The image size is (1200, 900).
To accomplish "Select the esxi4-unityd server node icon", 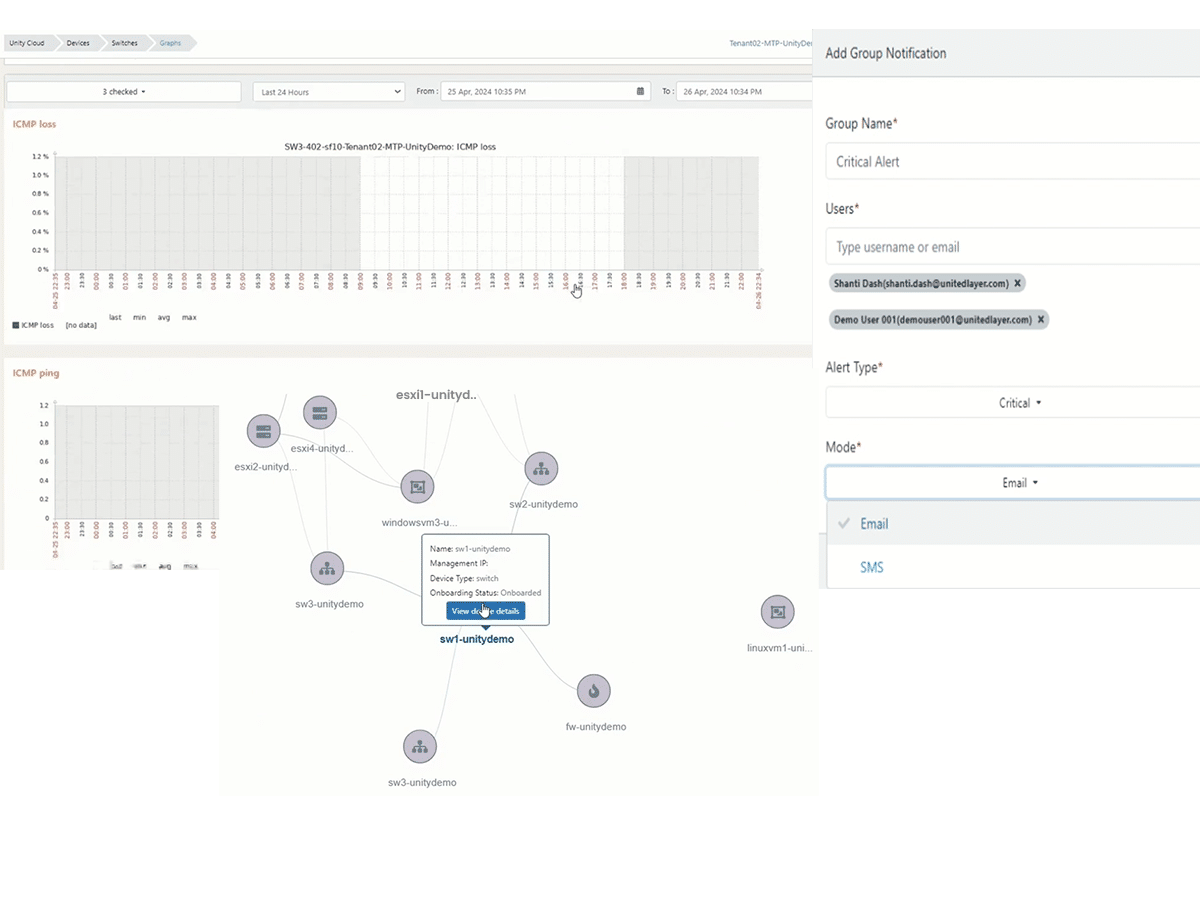I will click(320, 412).
